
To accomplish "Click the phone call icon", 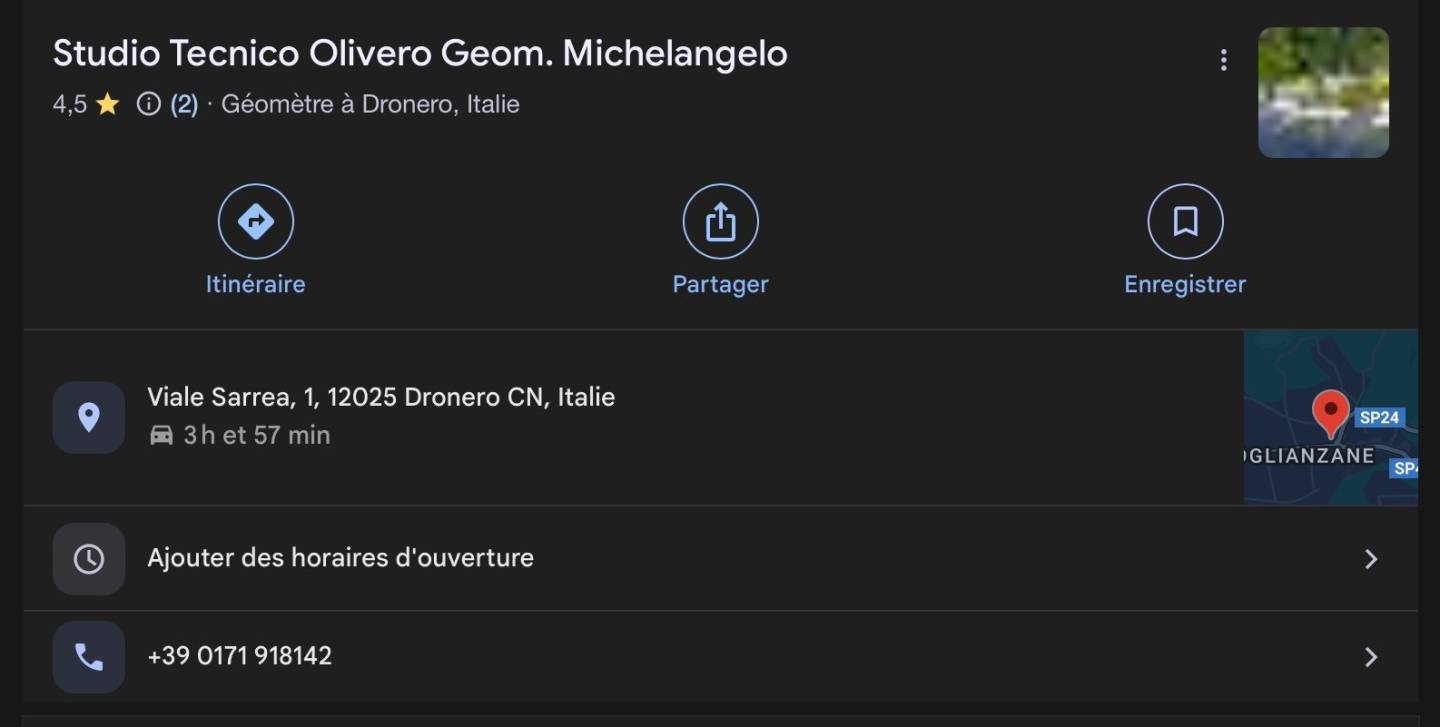I will 89,657.
